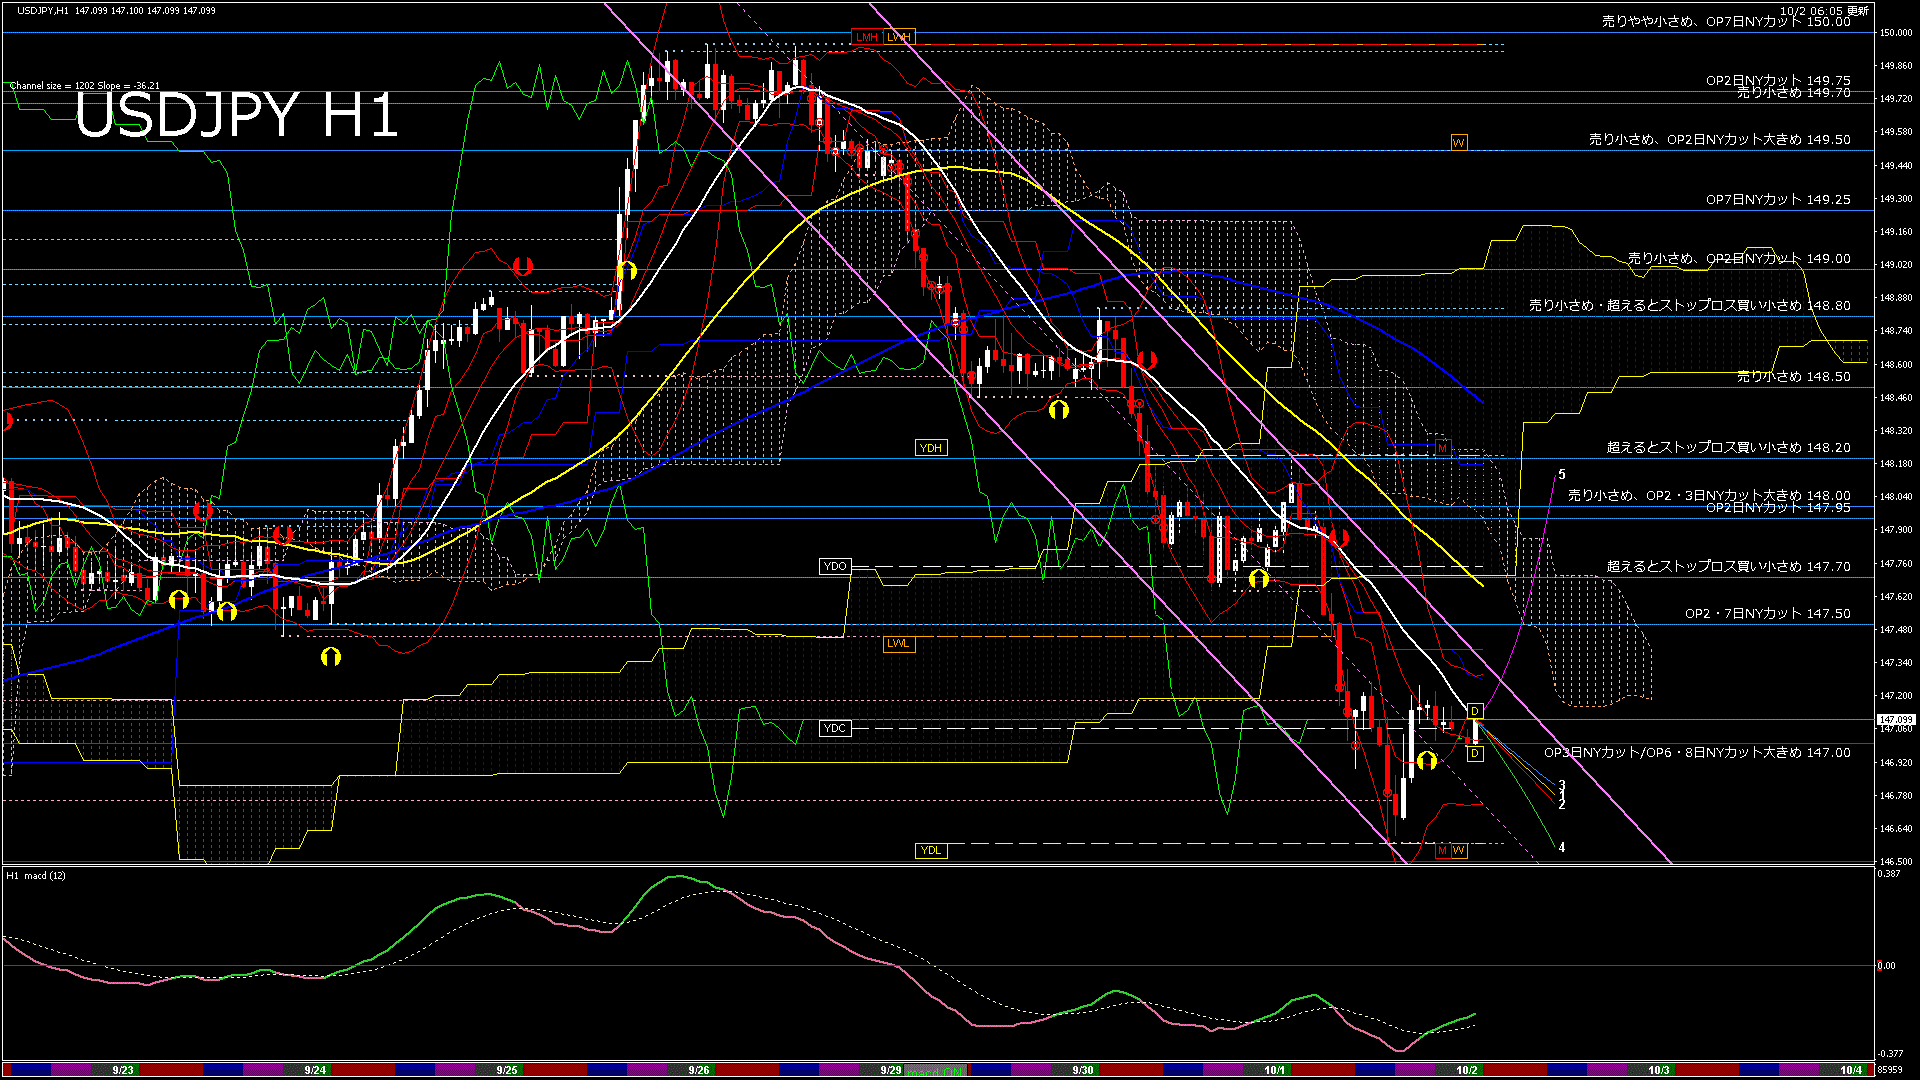This screenshot has width=1920, height=1080.
Task: Click the YDO yesterday-open label box
Action: tap(834, 567)
